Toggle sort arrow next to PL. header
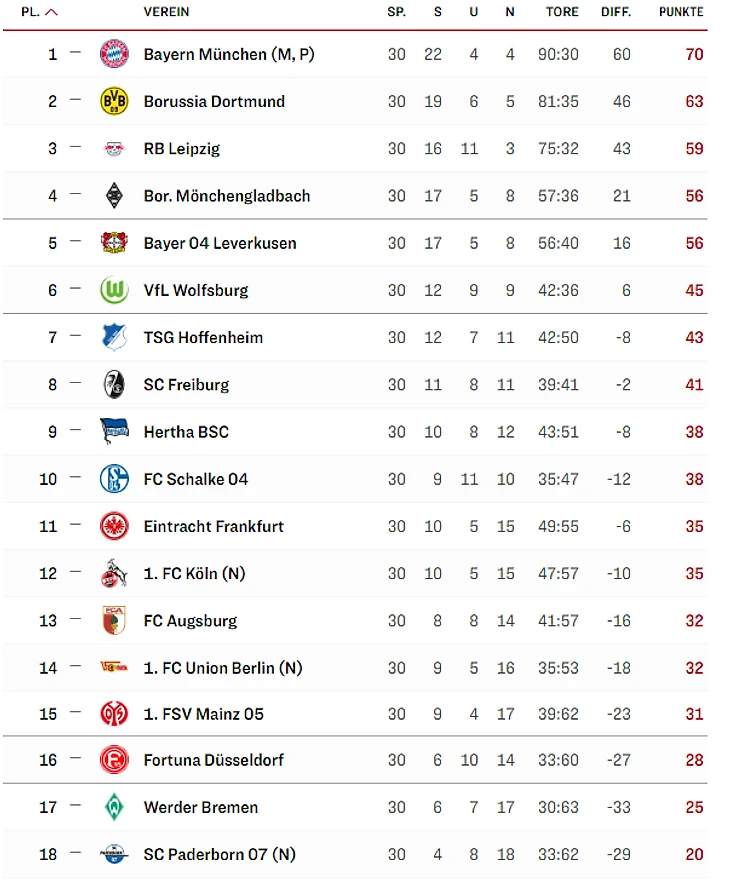The image size is (730, 885). [x=52, y=13]
